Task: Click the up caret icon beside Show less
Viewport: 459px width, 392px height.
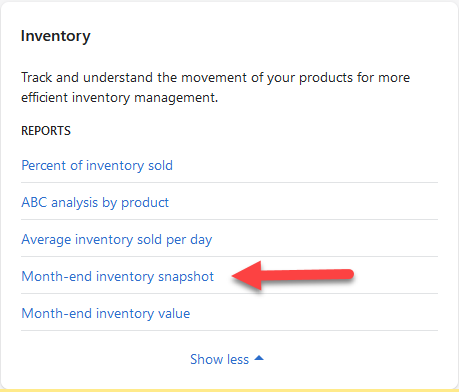Action: pyautogui.click(x=259, y=358)
